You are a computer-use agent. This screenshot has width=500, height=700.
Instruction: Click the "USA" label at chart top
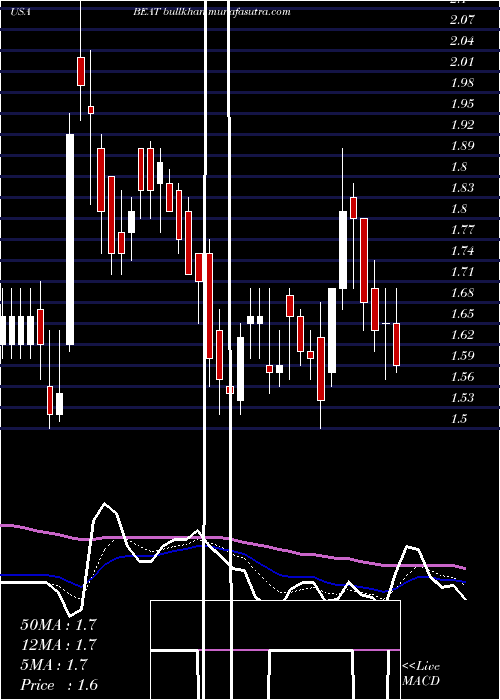[x=21, y=12]
